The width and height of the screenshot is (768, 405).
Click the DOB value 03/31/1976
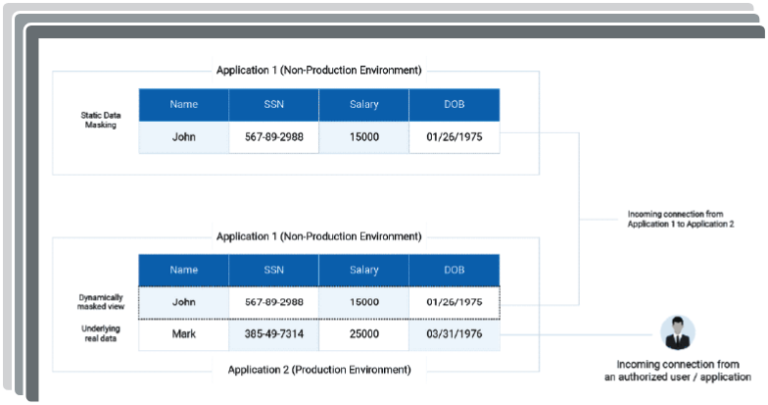pyautogui.click(x=453, y=334)
